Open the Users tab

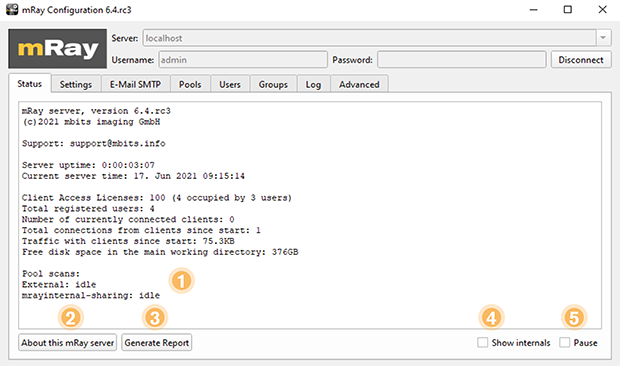pos(230,84)
